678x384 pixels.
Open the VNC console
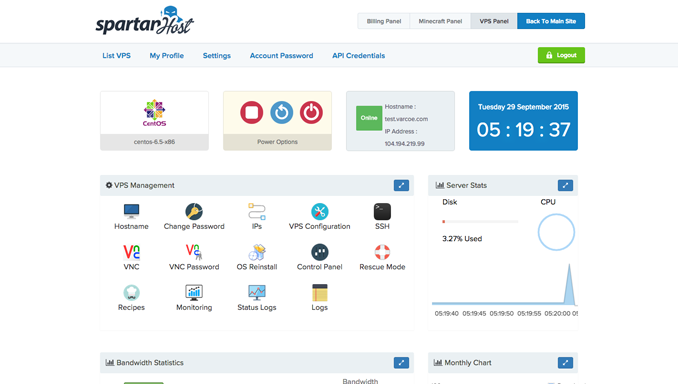click(131, 252)
